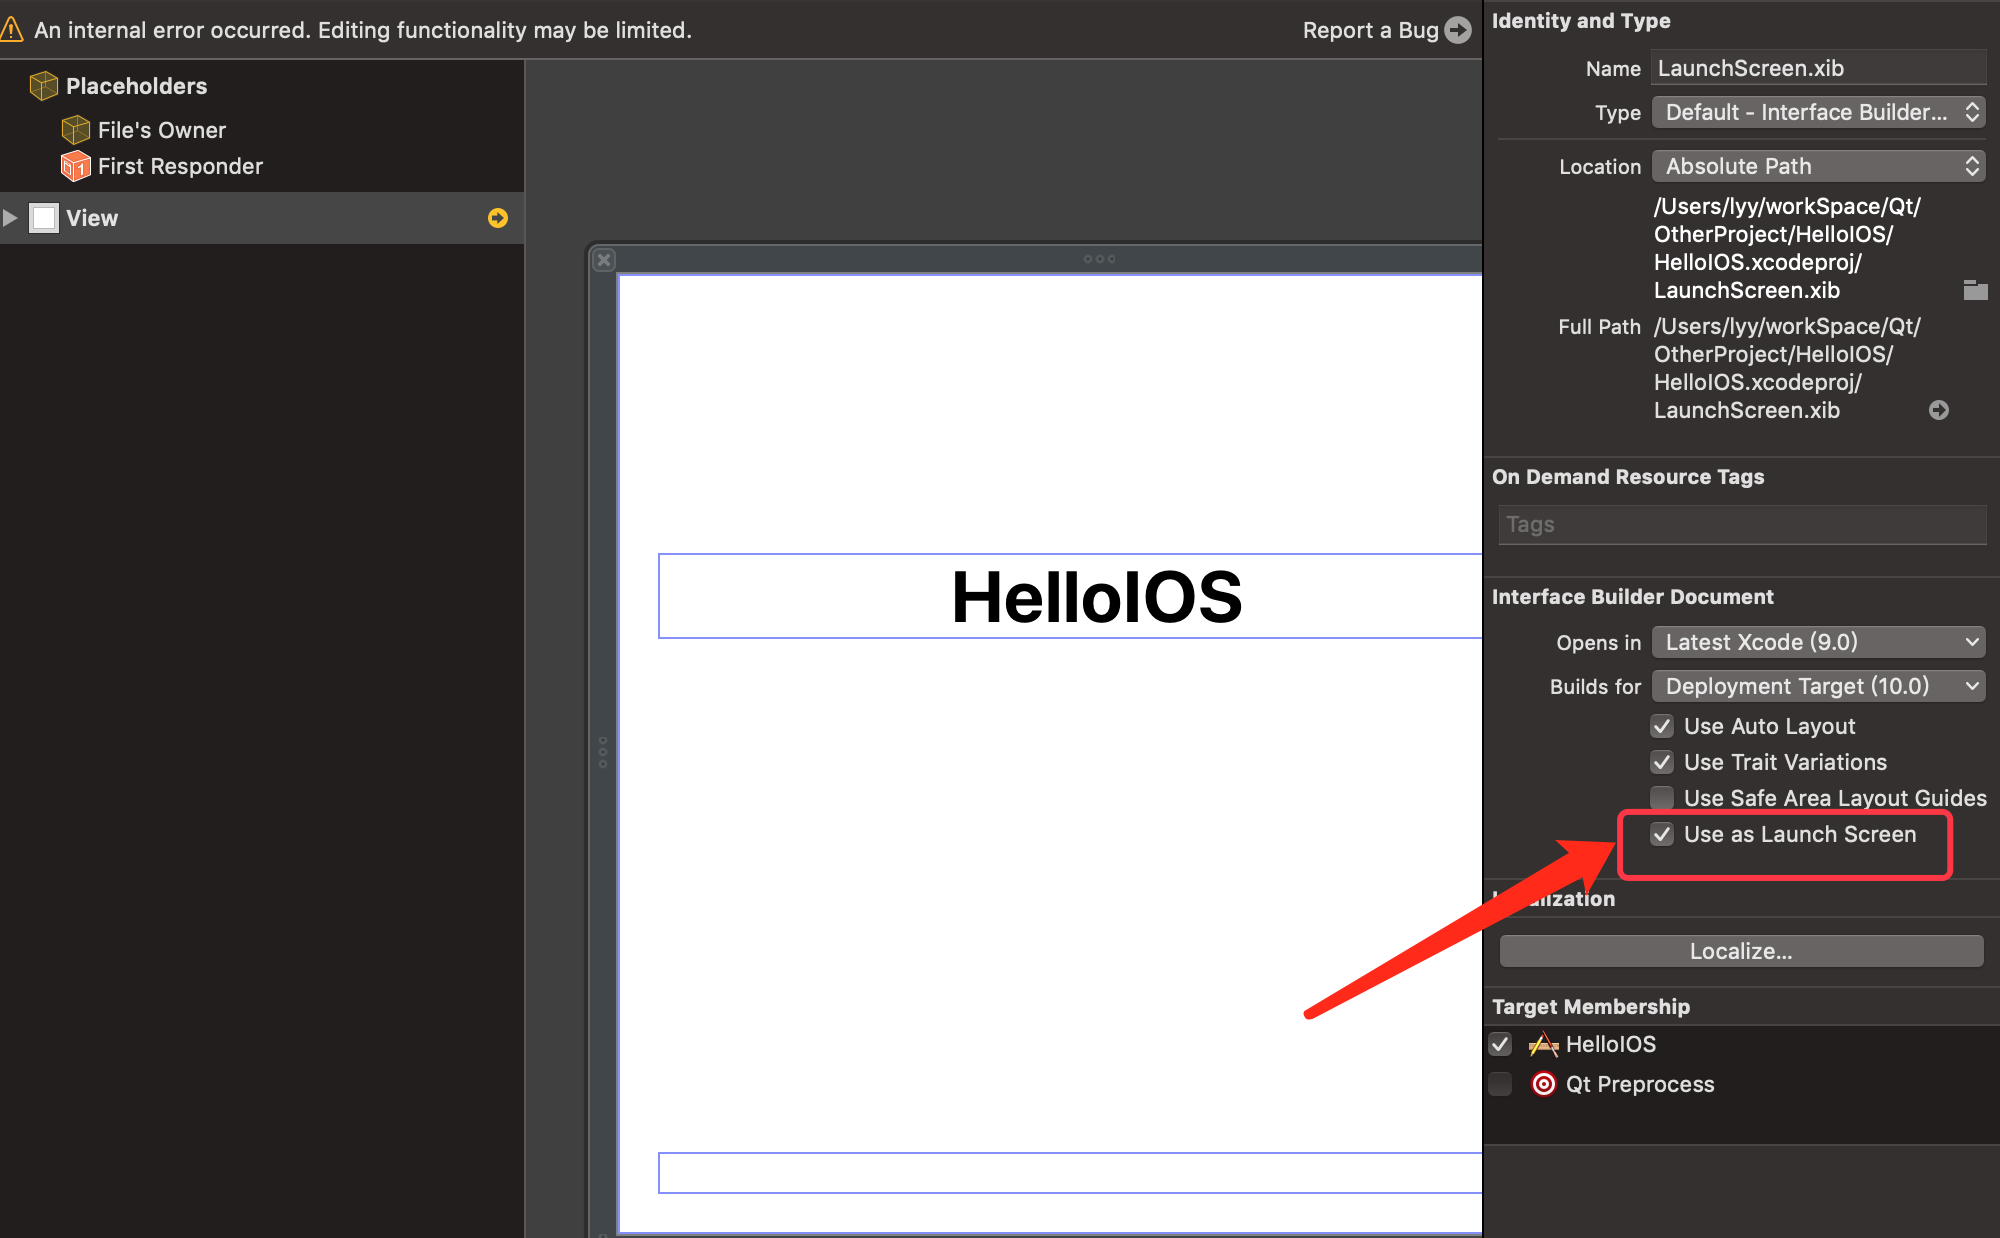Viewport: 2000px width, 1238px height.
Task: Expand the View disclosure triangle
Action: click(11, 218)
